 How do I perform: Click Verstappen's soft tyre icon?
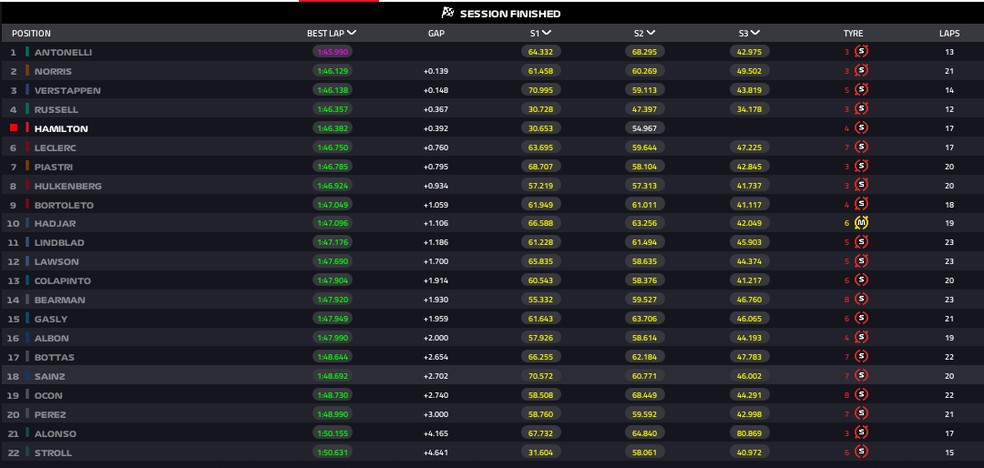(x=862, y=90)
